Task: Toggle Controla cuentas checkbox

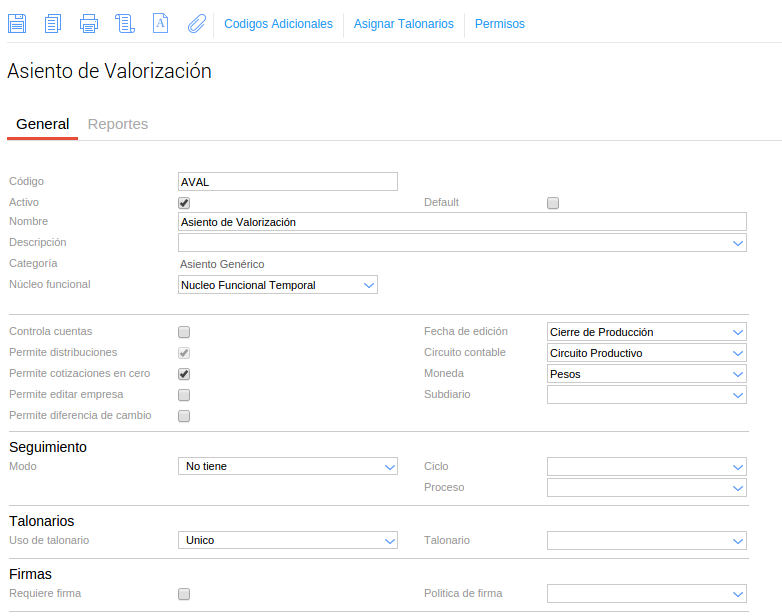Action: point(184,332)
